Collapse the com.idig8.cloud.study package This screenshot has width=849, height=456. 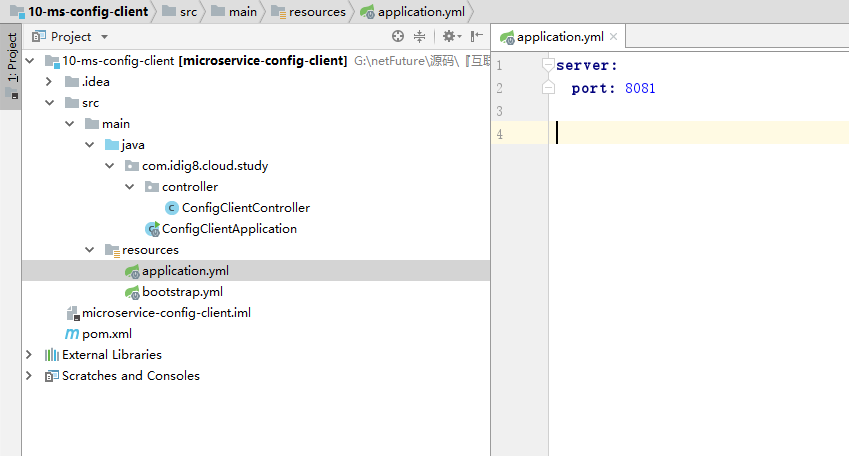point(110,166)
